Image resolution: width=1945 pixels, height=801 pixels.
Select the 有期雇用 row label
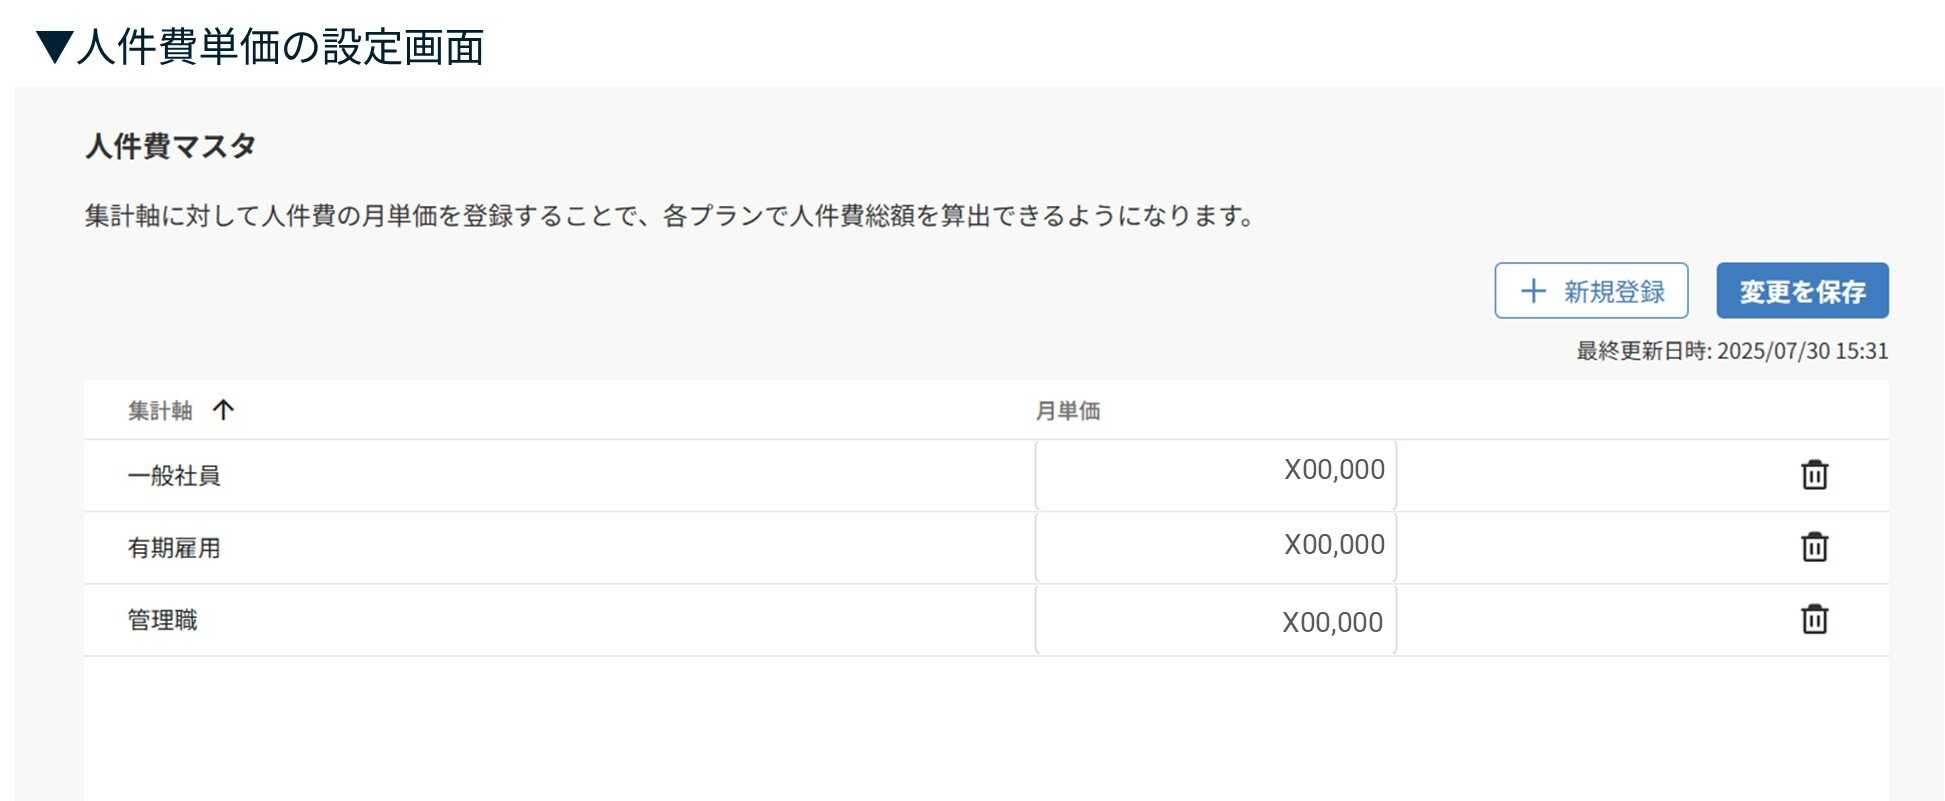tap(174, 548)
